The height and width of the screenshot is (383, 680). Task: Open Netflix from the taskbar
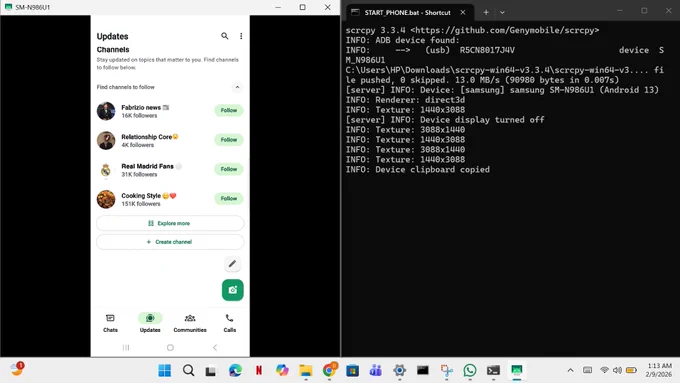(259, 370)
